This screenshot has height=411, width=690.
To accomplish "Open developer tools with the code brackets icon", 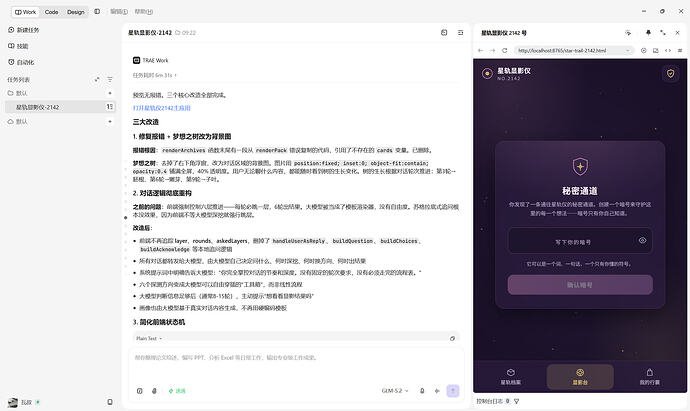I will [x=668, y=51].
